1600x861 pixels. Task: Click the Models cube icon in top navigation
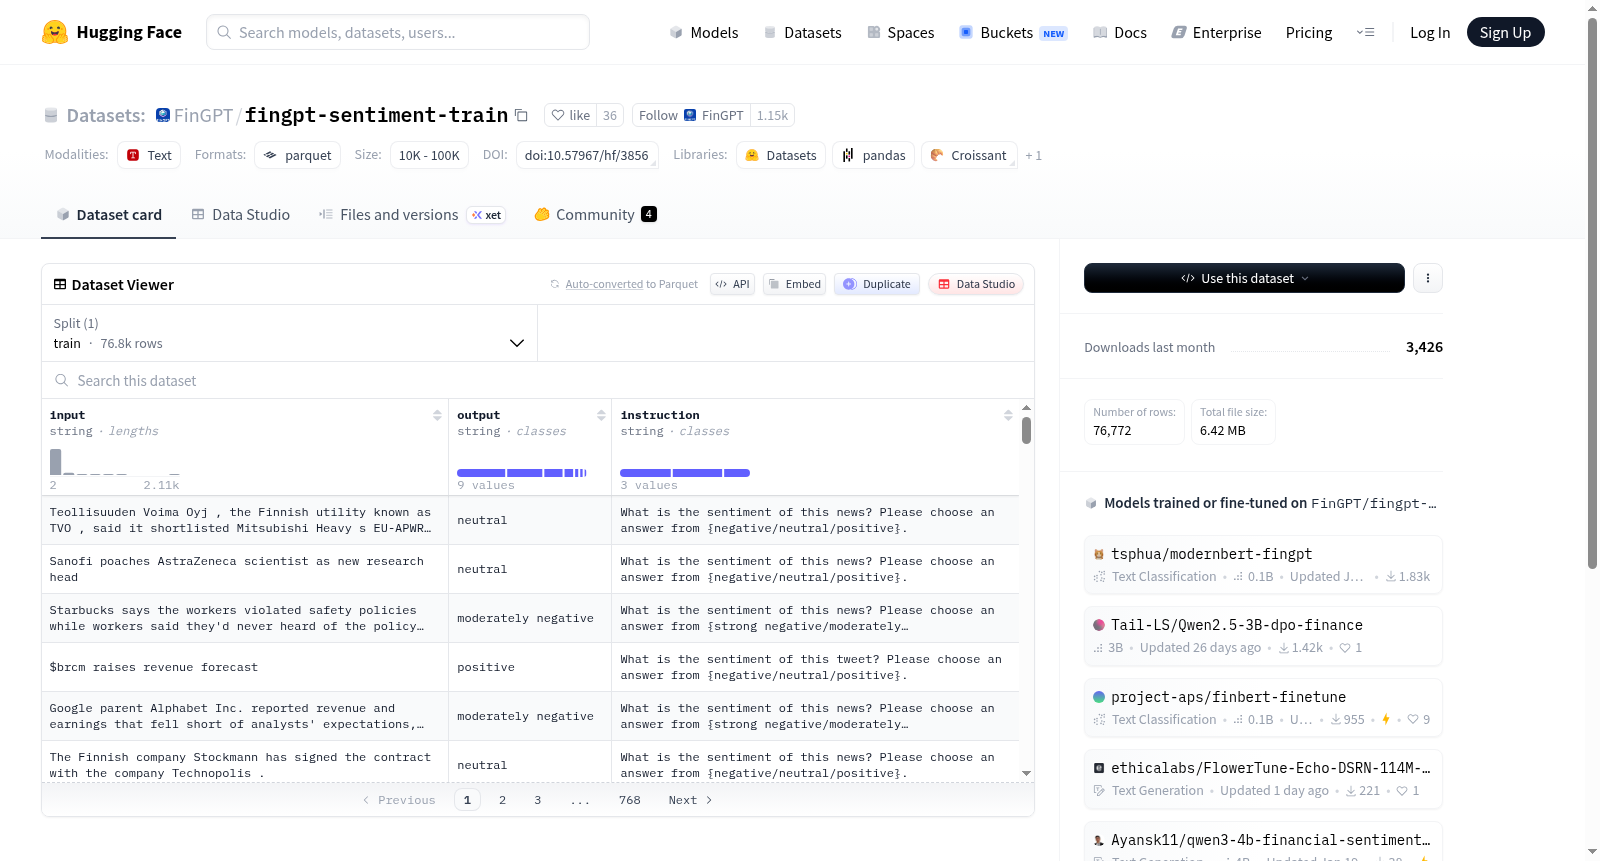coord(676,33)
